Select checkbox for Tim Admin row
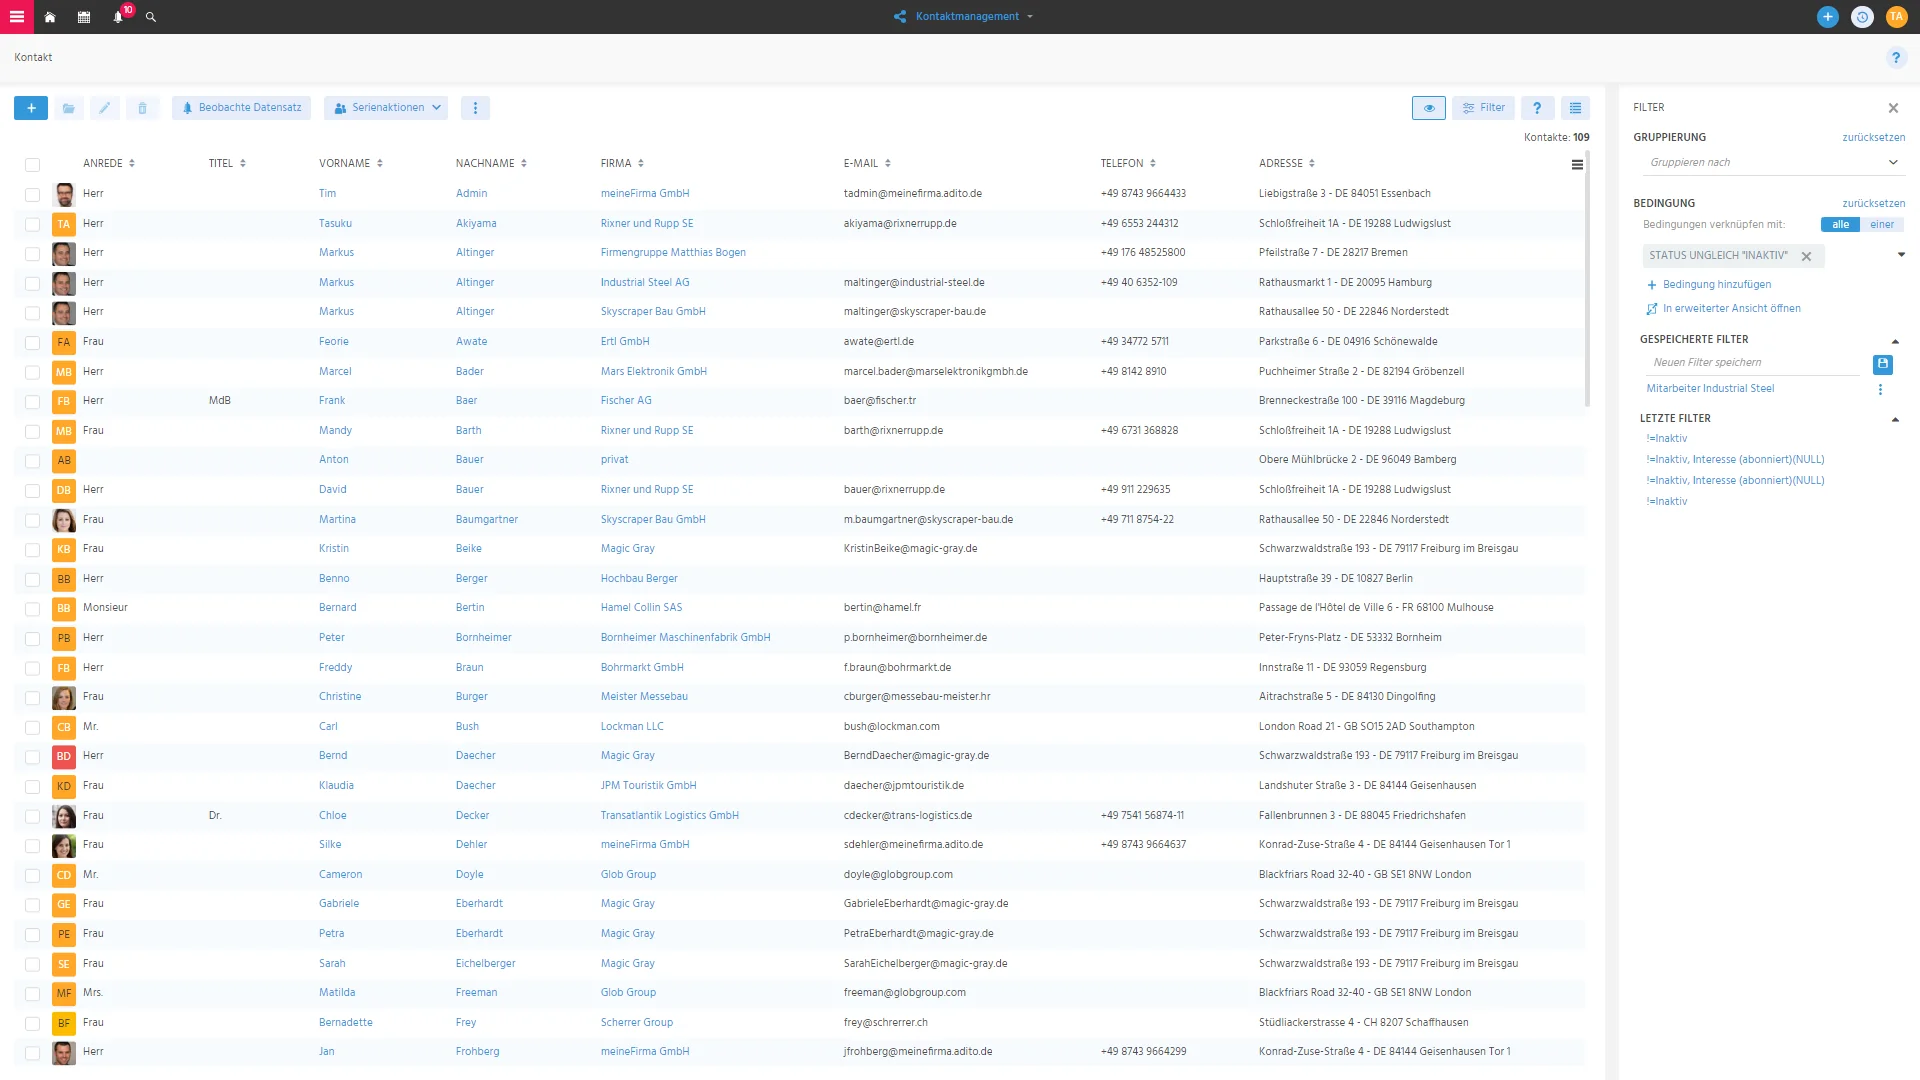This screenshot has height=1080, width=1920. [32, 195]
